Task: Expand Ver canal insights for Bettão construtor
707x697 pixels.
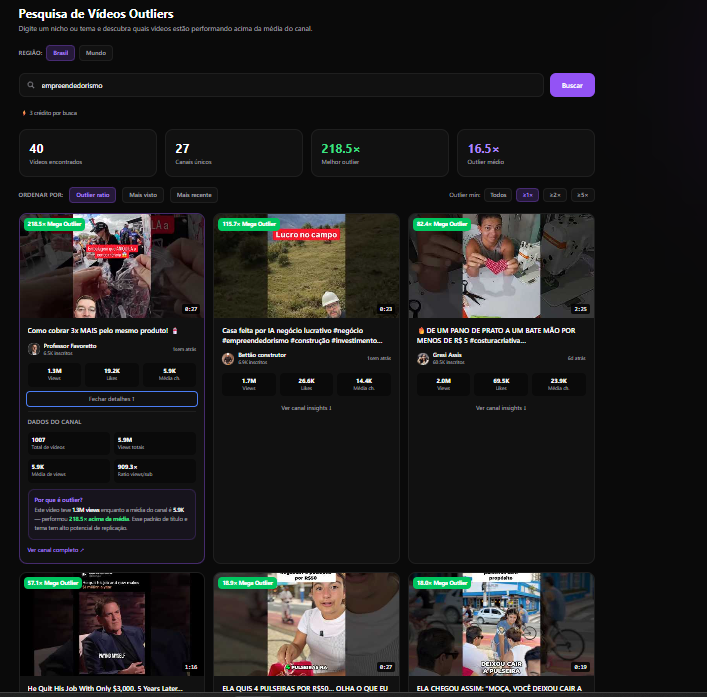Action: click(x=305, y=407)
